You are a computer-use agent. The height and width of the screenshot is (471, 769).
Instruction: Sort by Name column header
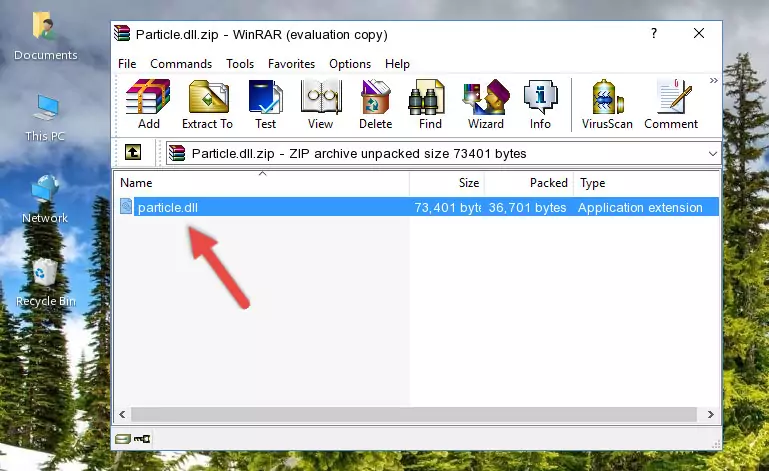point(262,183)
